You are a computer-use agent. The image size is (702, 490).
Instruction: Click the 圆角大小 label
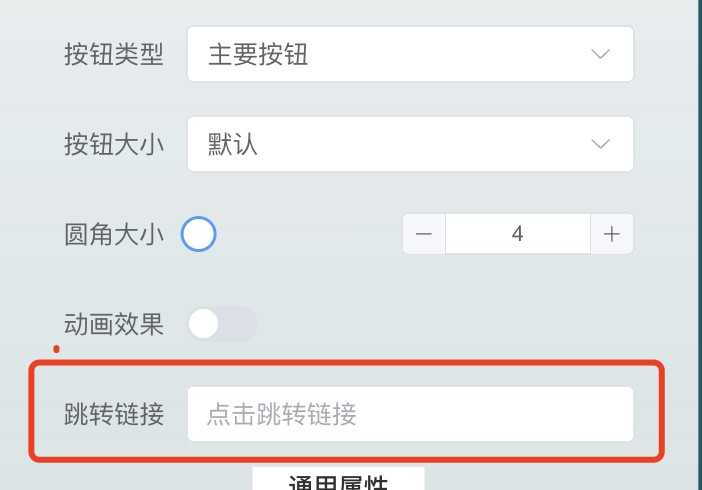pyautogui.click(x=113, y=234)
